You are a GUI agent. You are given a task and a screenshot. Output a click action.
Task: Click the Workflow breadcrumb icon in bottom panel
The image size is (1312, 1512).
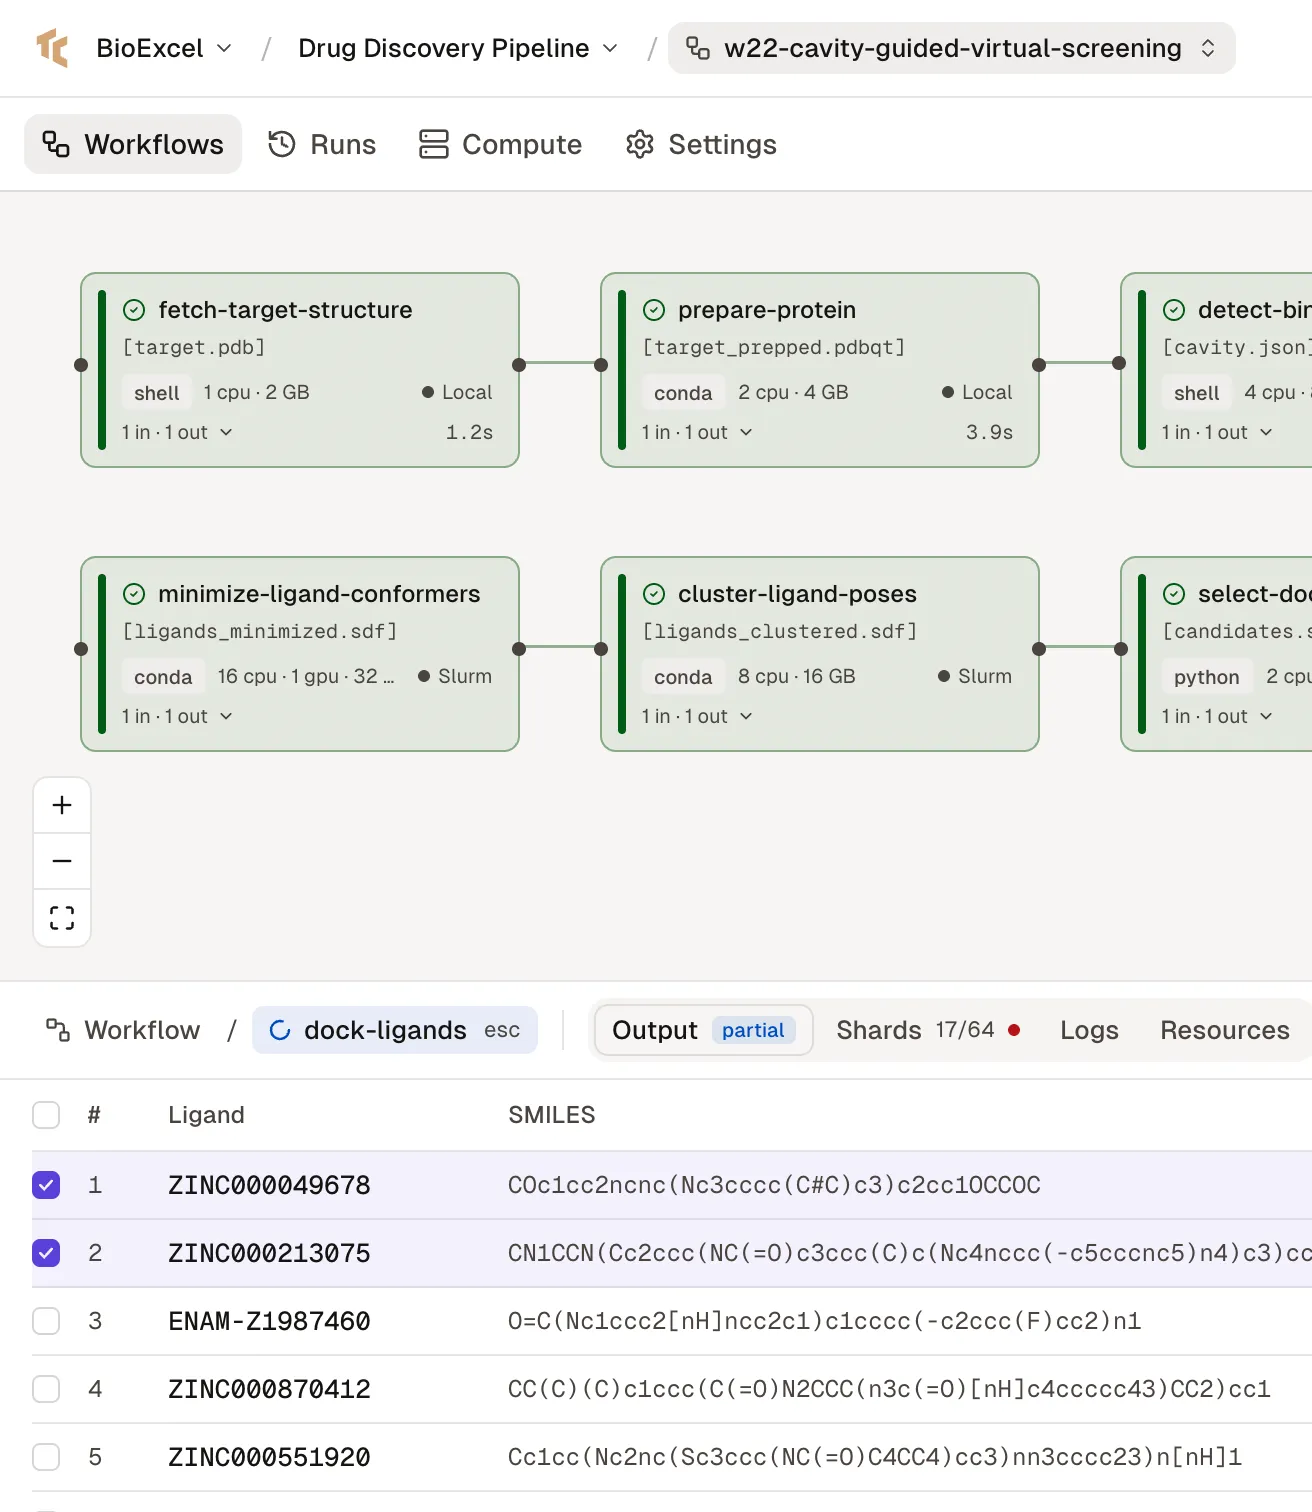(x=58, y=1030)
